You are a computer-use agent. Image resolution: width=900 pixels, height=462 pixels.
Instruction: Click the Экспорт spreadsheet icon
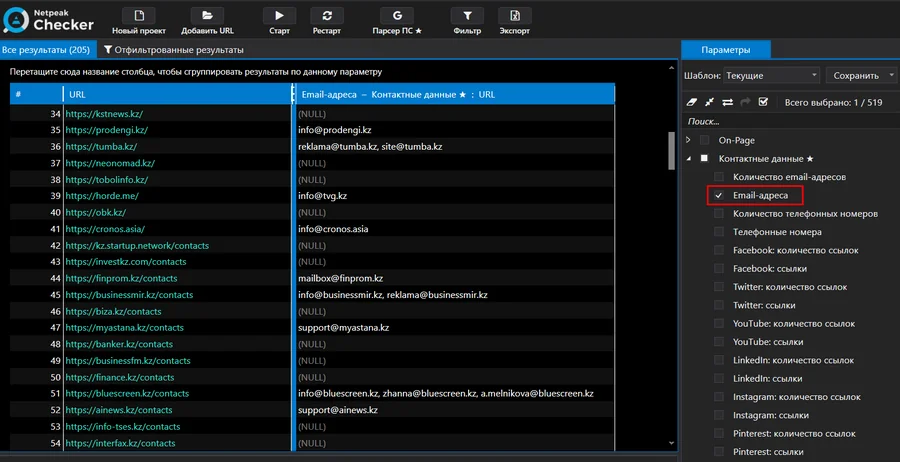click(x=515, y=16)
